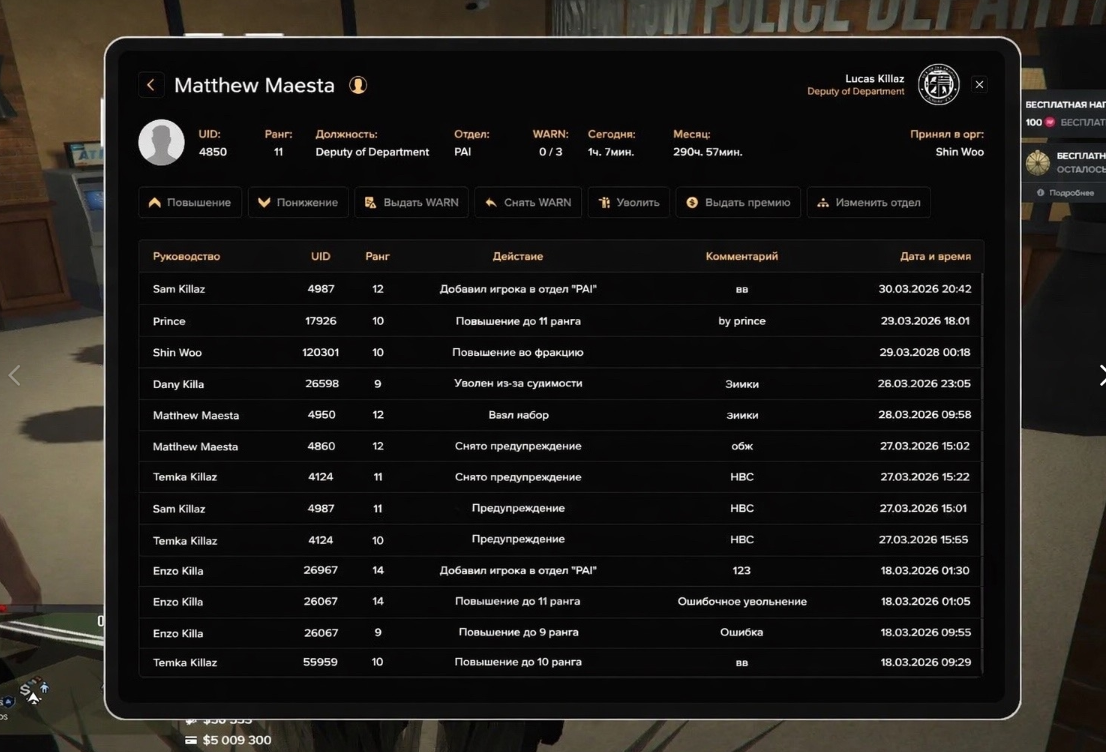Remove warning using Снять WARN
The height and width of the screenshot is (752, 1106).
click(527, 202)
